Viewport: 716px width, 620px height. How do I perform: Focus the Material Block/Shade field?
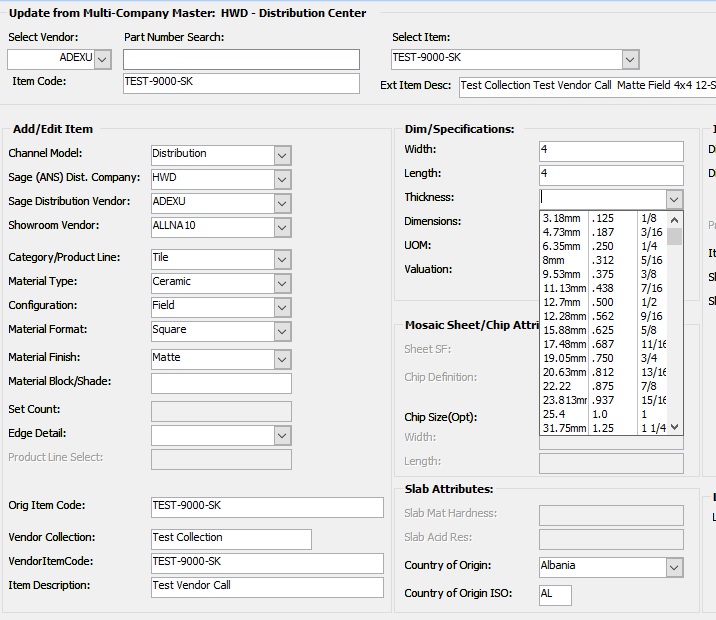(x=221, y=383)
